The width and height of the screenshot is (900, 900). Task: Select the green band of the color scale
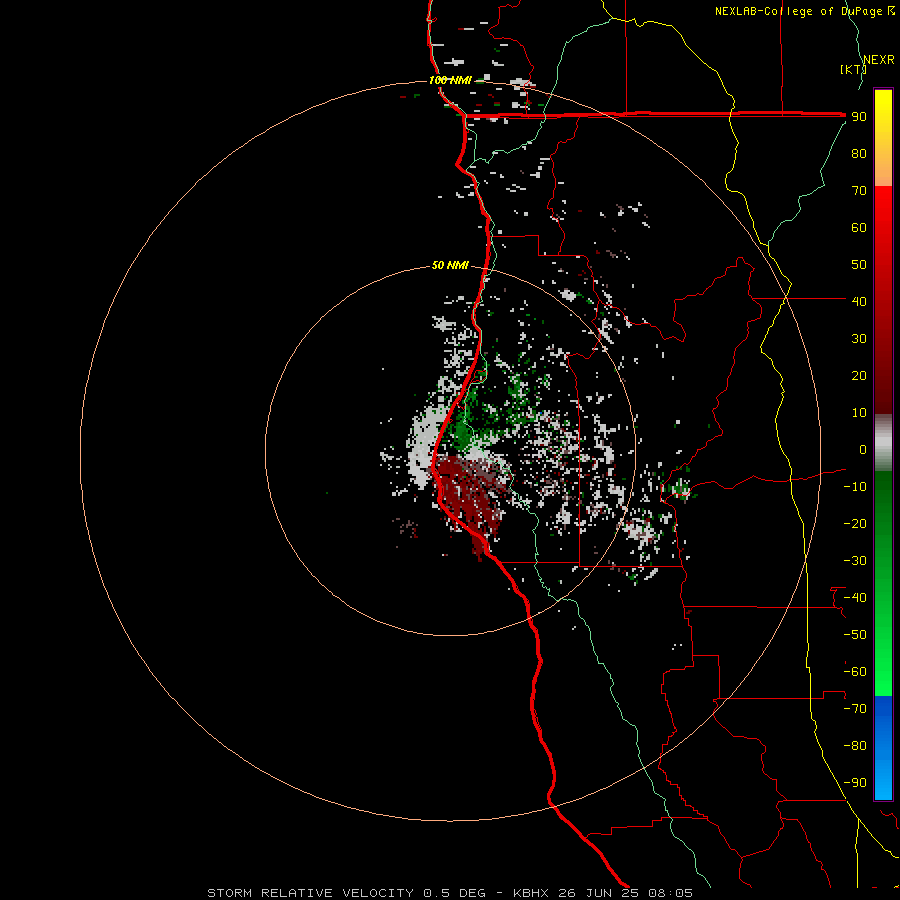[x=883, y=584]
